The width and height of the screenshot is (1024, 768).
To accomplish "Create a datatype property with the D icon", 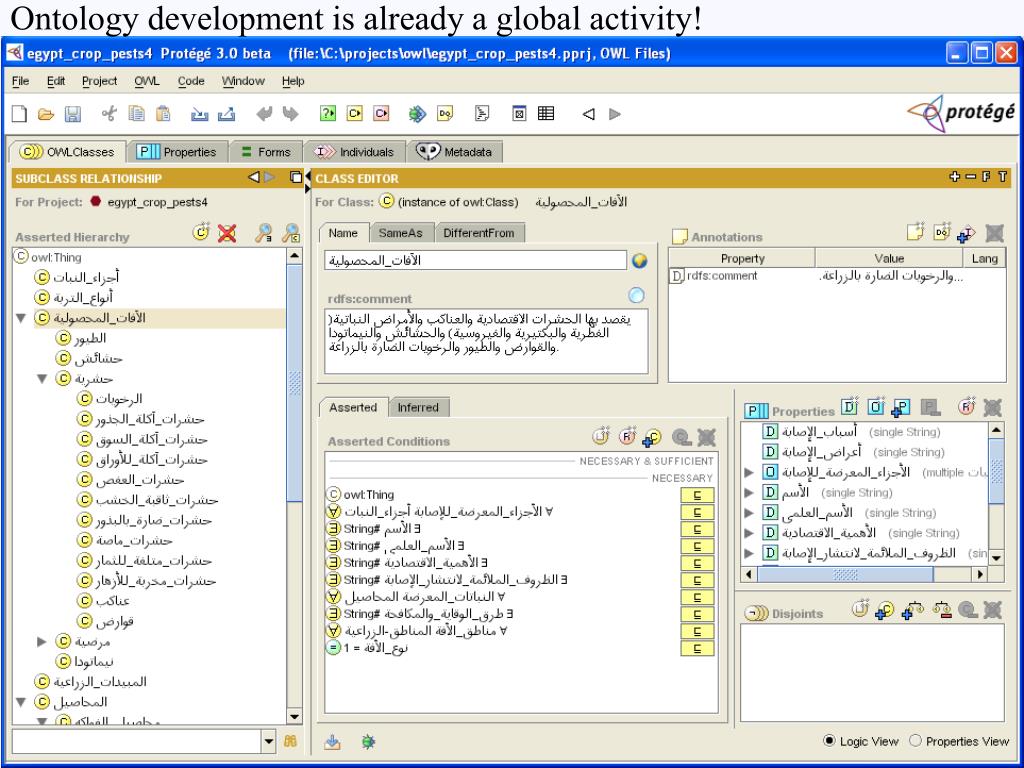I will (x=849, y=407).
